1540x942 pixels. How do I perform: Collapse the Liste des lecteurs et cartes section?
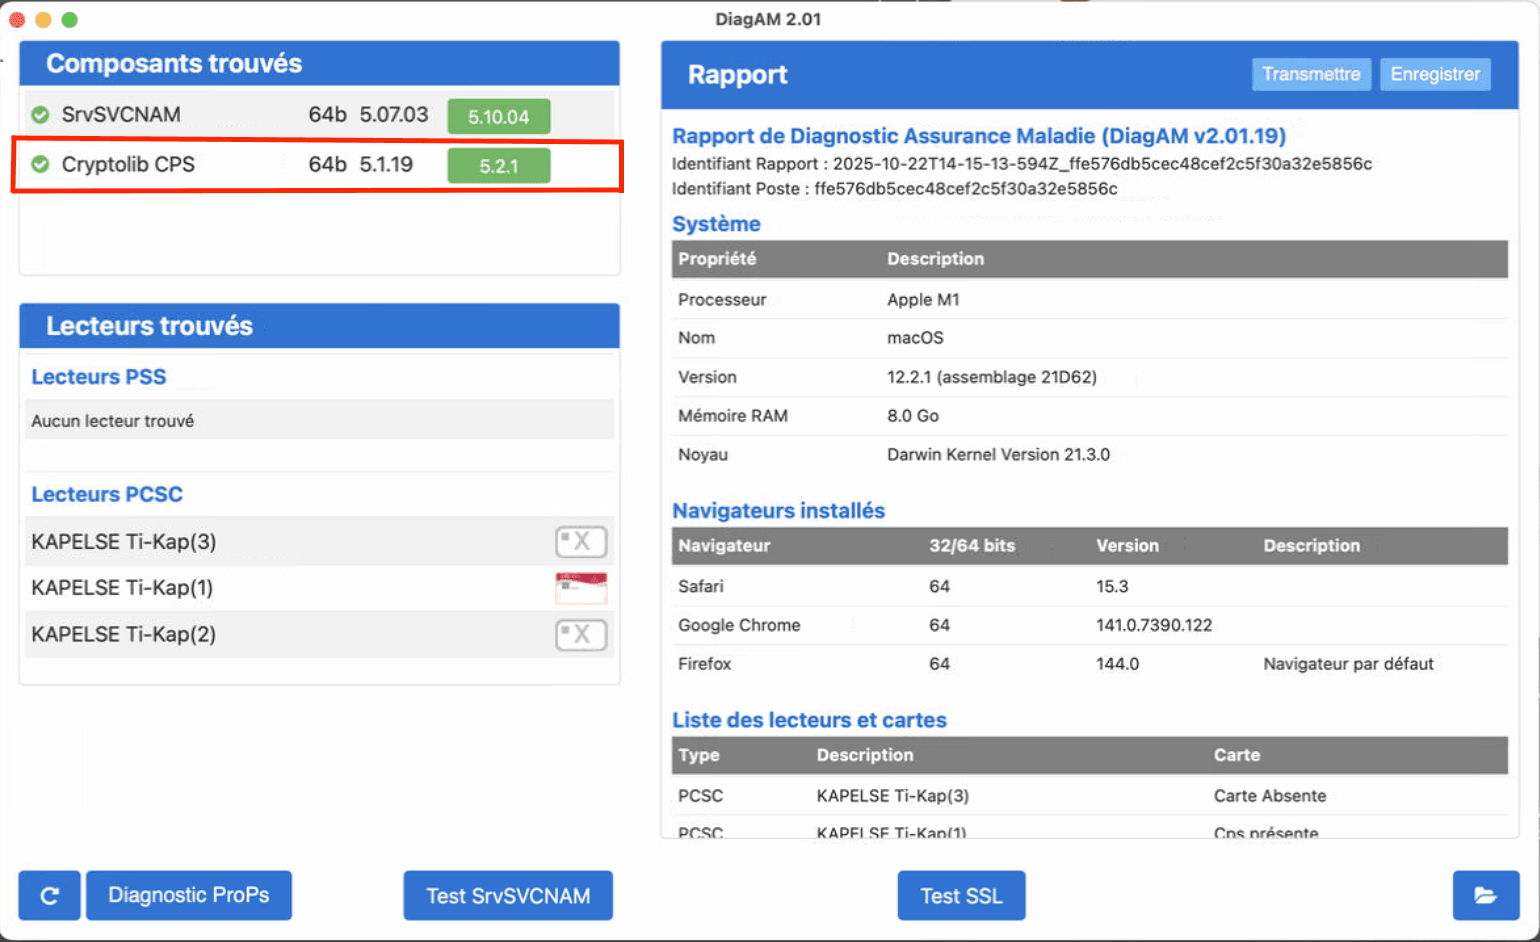coord(809,719)
